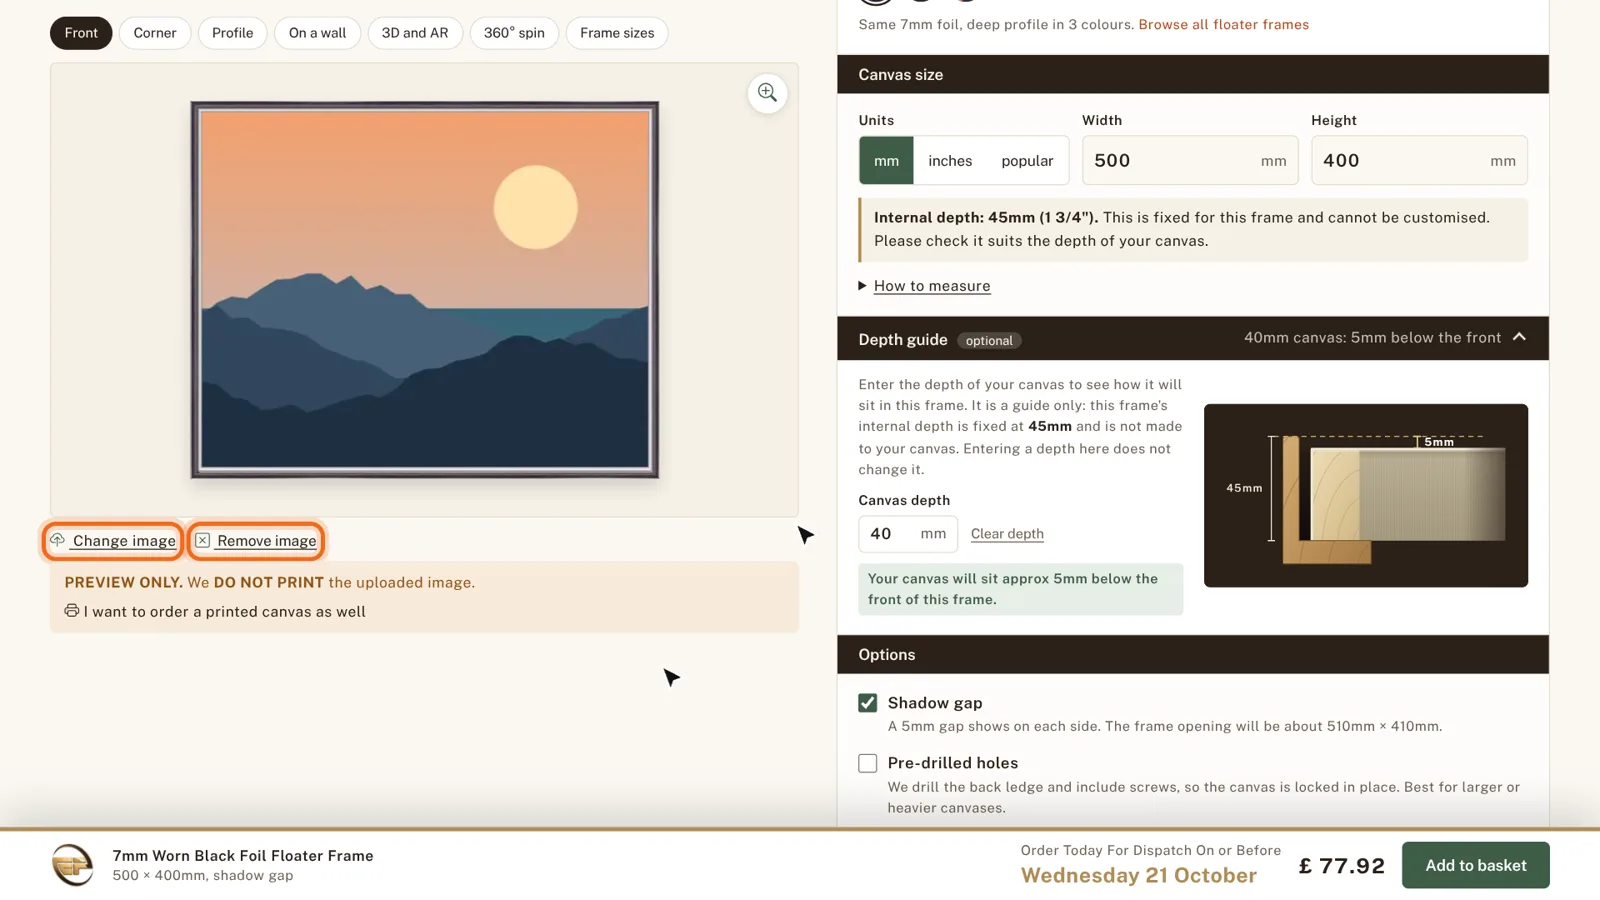1600x900 pixels.
Task: Click the X icon beside Remove image
Action: (202, 540)
